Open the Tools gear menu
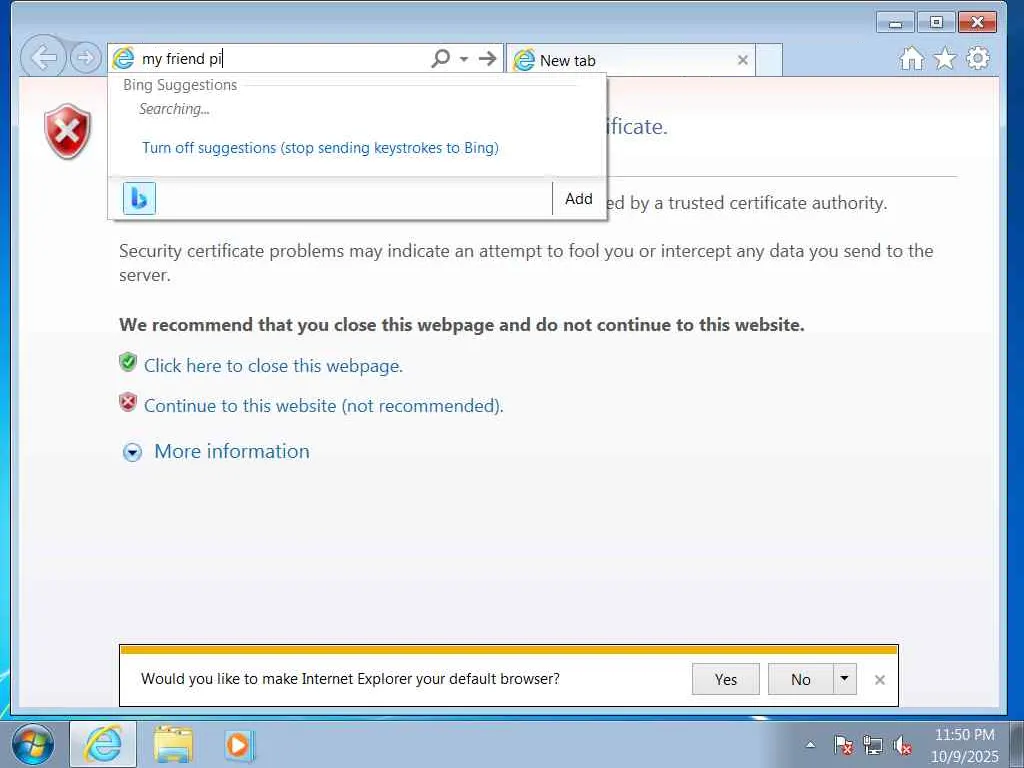 tap(978, 59)
